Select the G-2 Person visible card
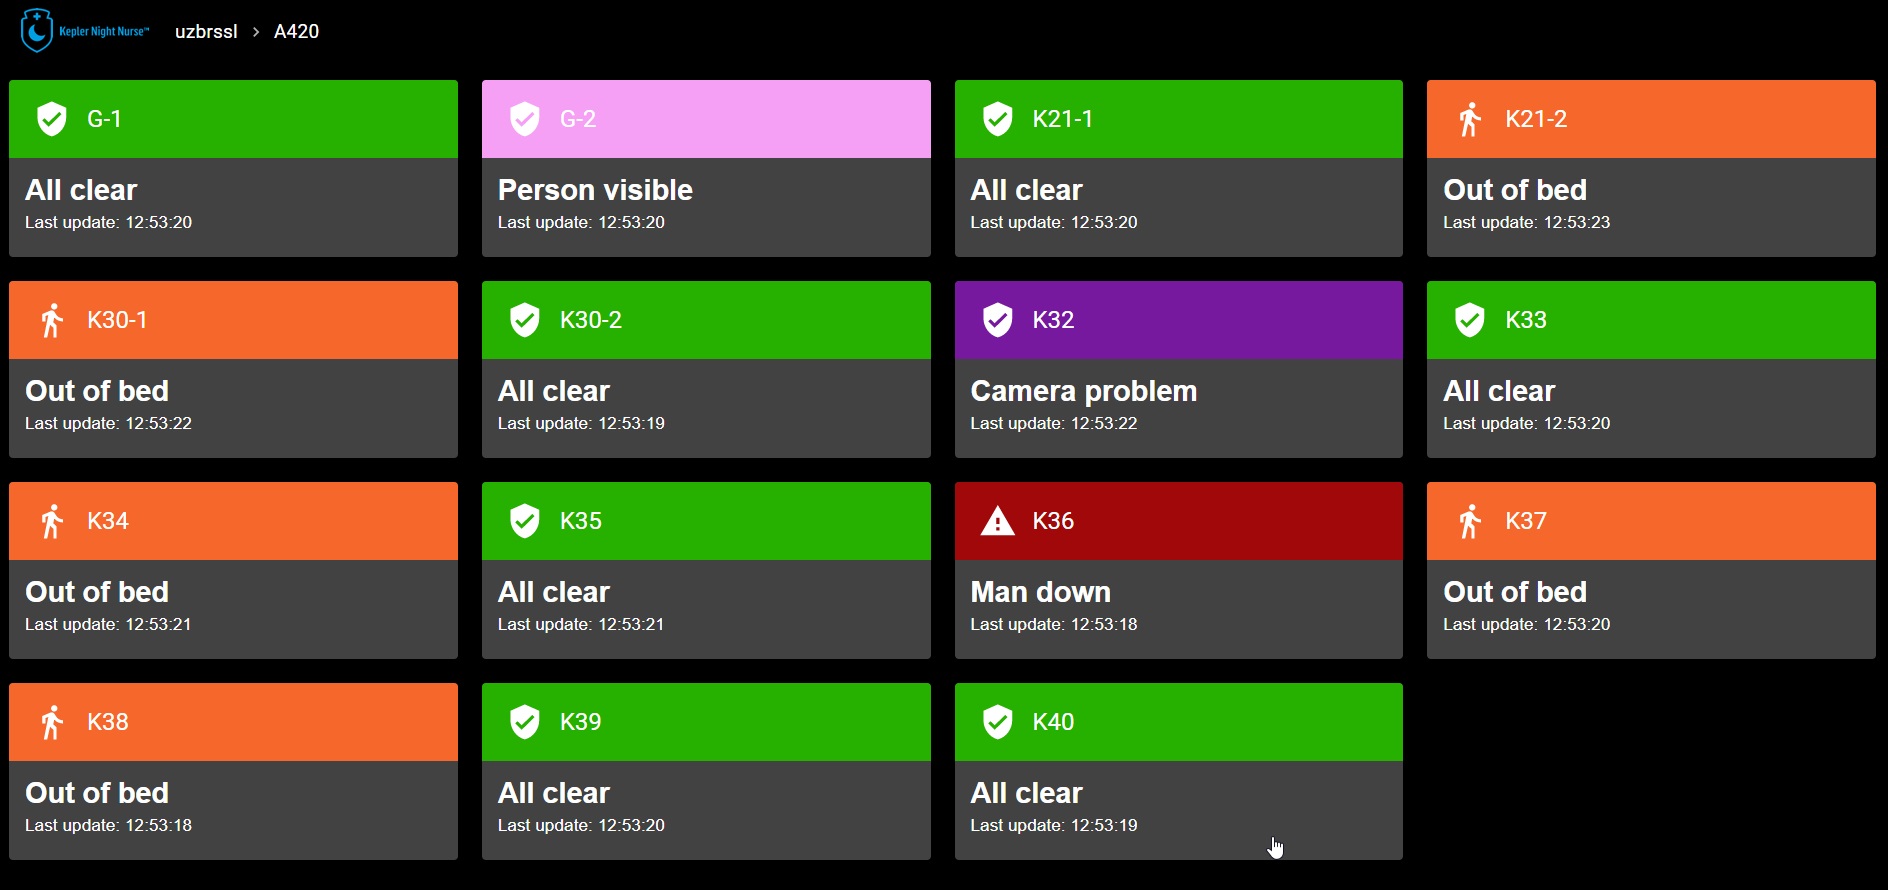The width and height of the screenshot is (1888, 890). 706,168
